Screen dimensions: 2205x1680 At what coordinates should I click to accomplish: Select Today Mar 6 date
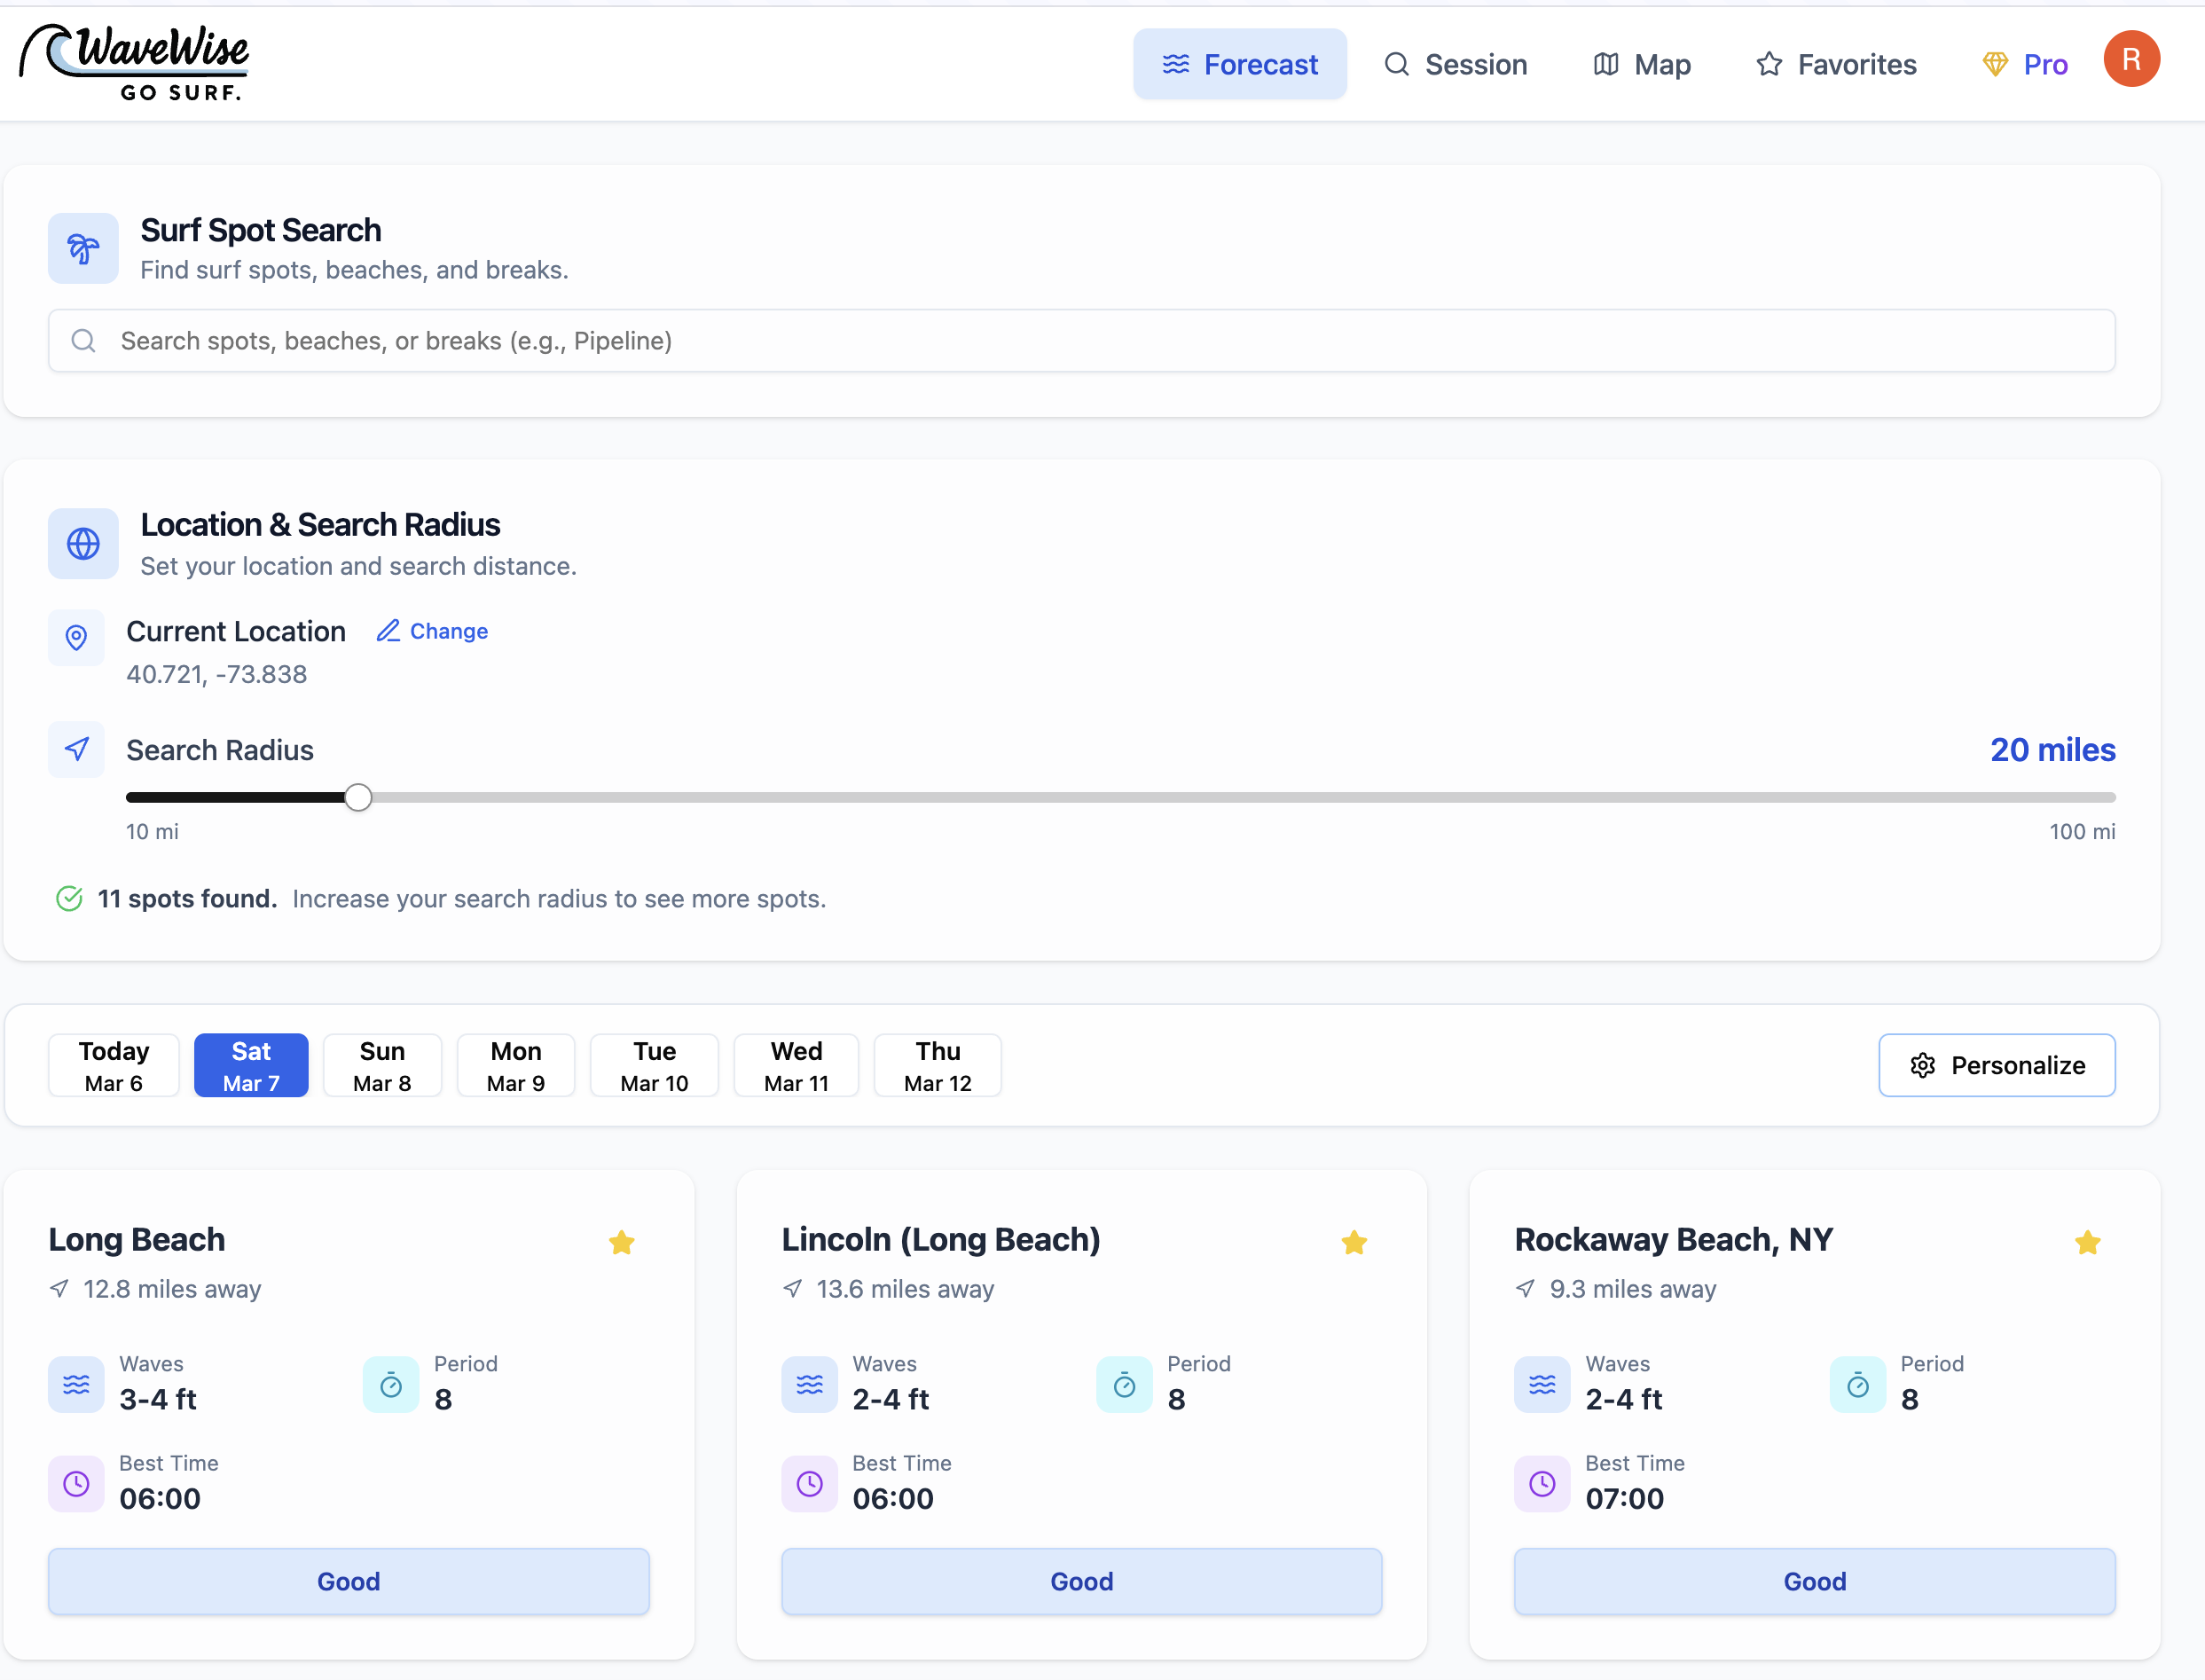pos(114,1066)
